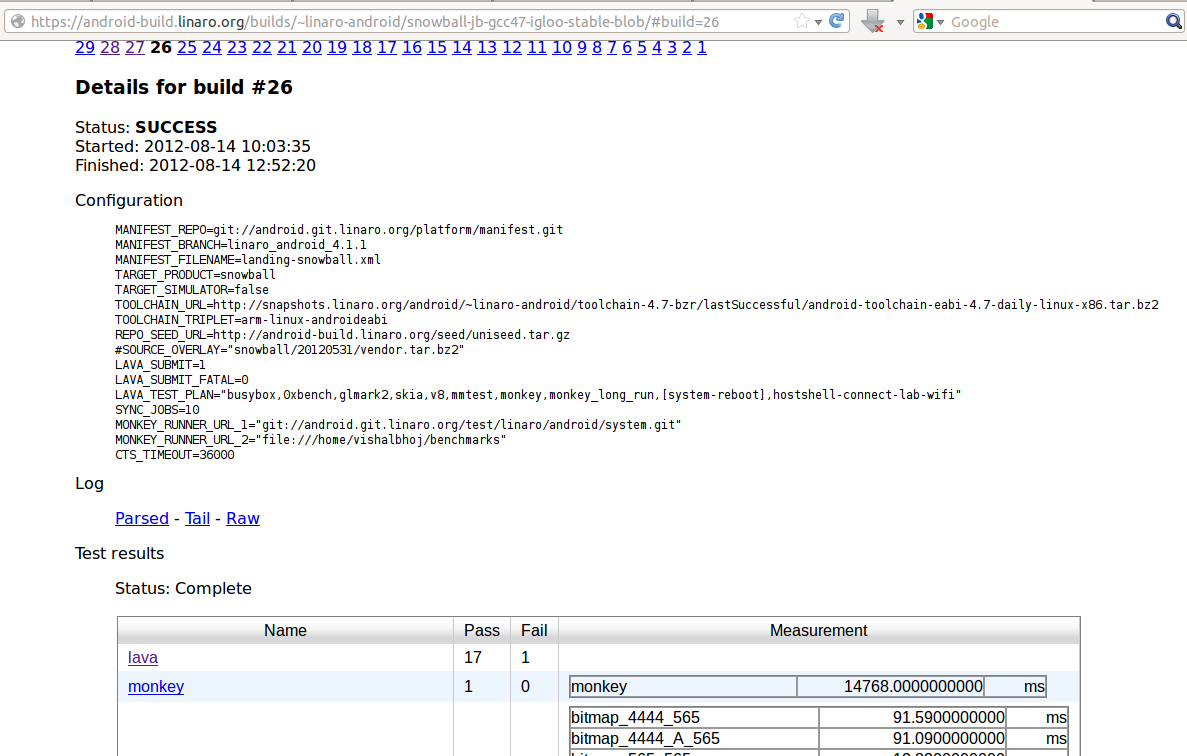Bookmark this page with the star icon
Screen dimensions: 1187x756
pyautogui.click(x=801, y=21)
